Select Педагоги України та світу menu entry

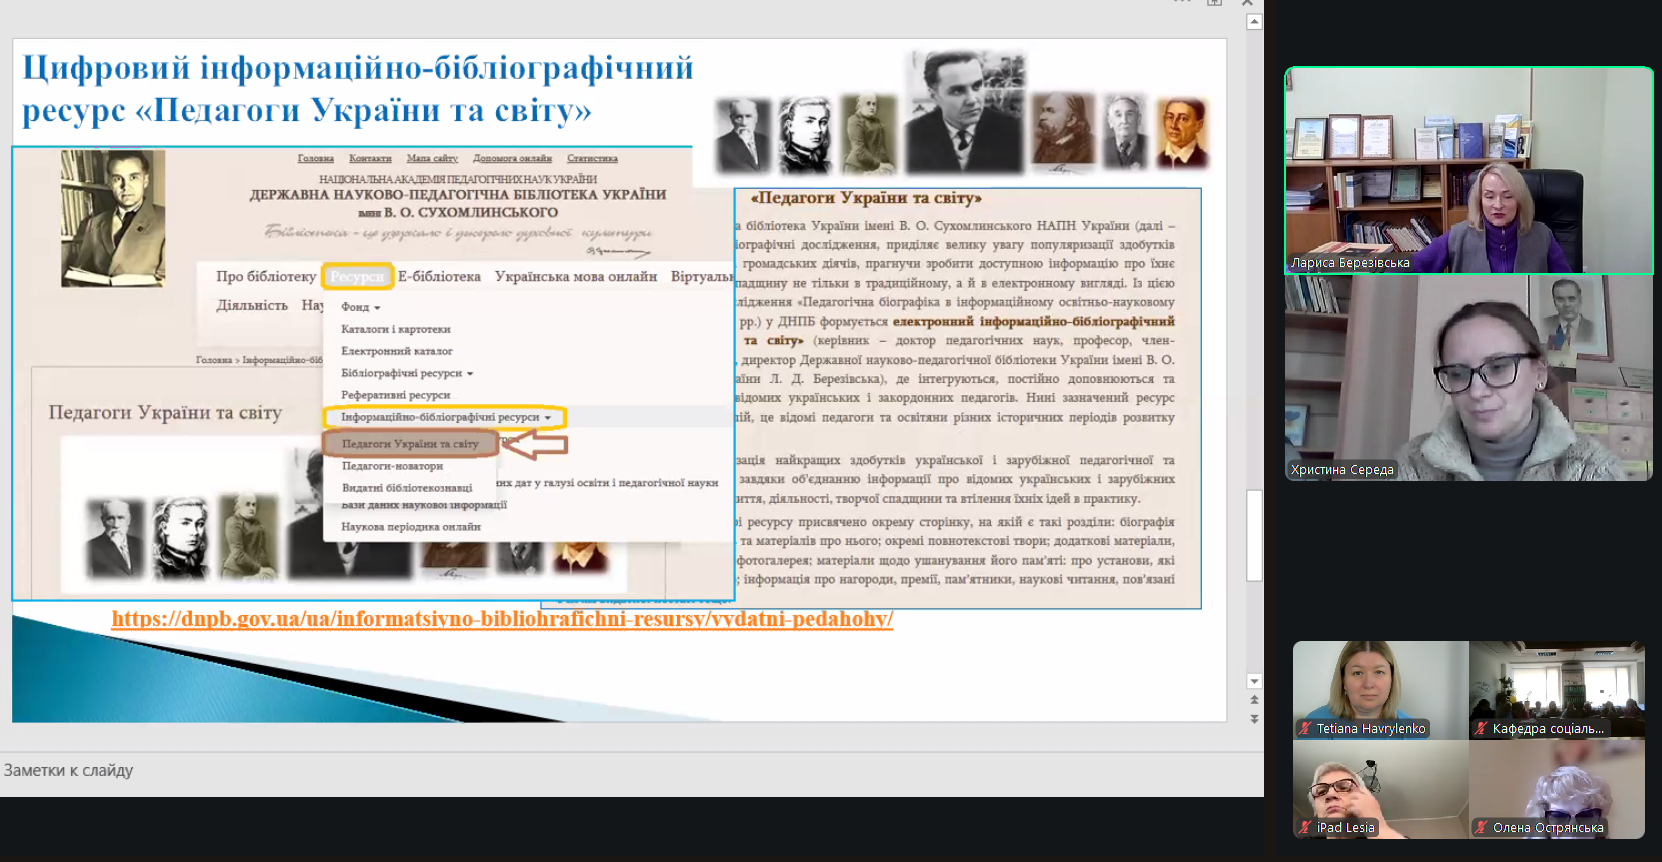(x=410, y=444)
